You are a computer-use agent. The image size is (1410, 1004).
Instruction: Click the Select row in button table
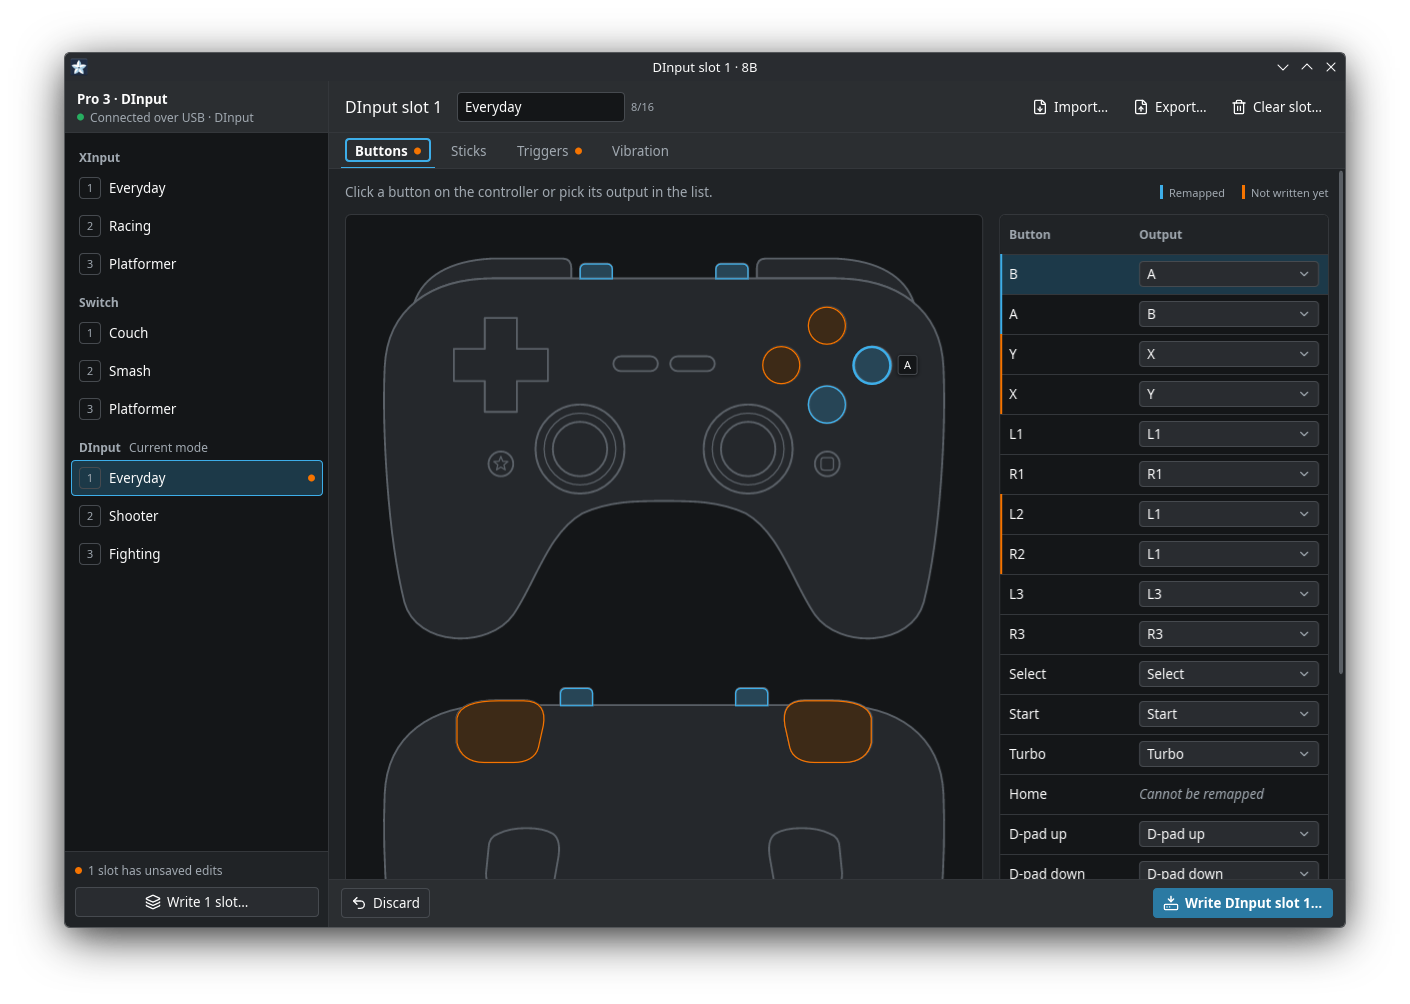coord(1164,674)
